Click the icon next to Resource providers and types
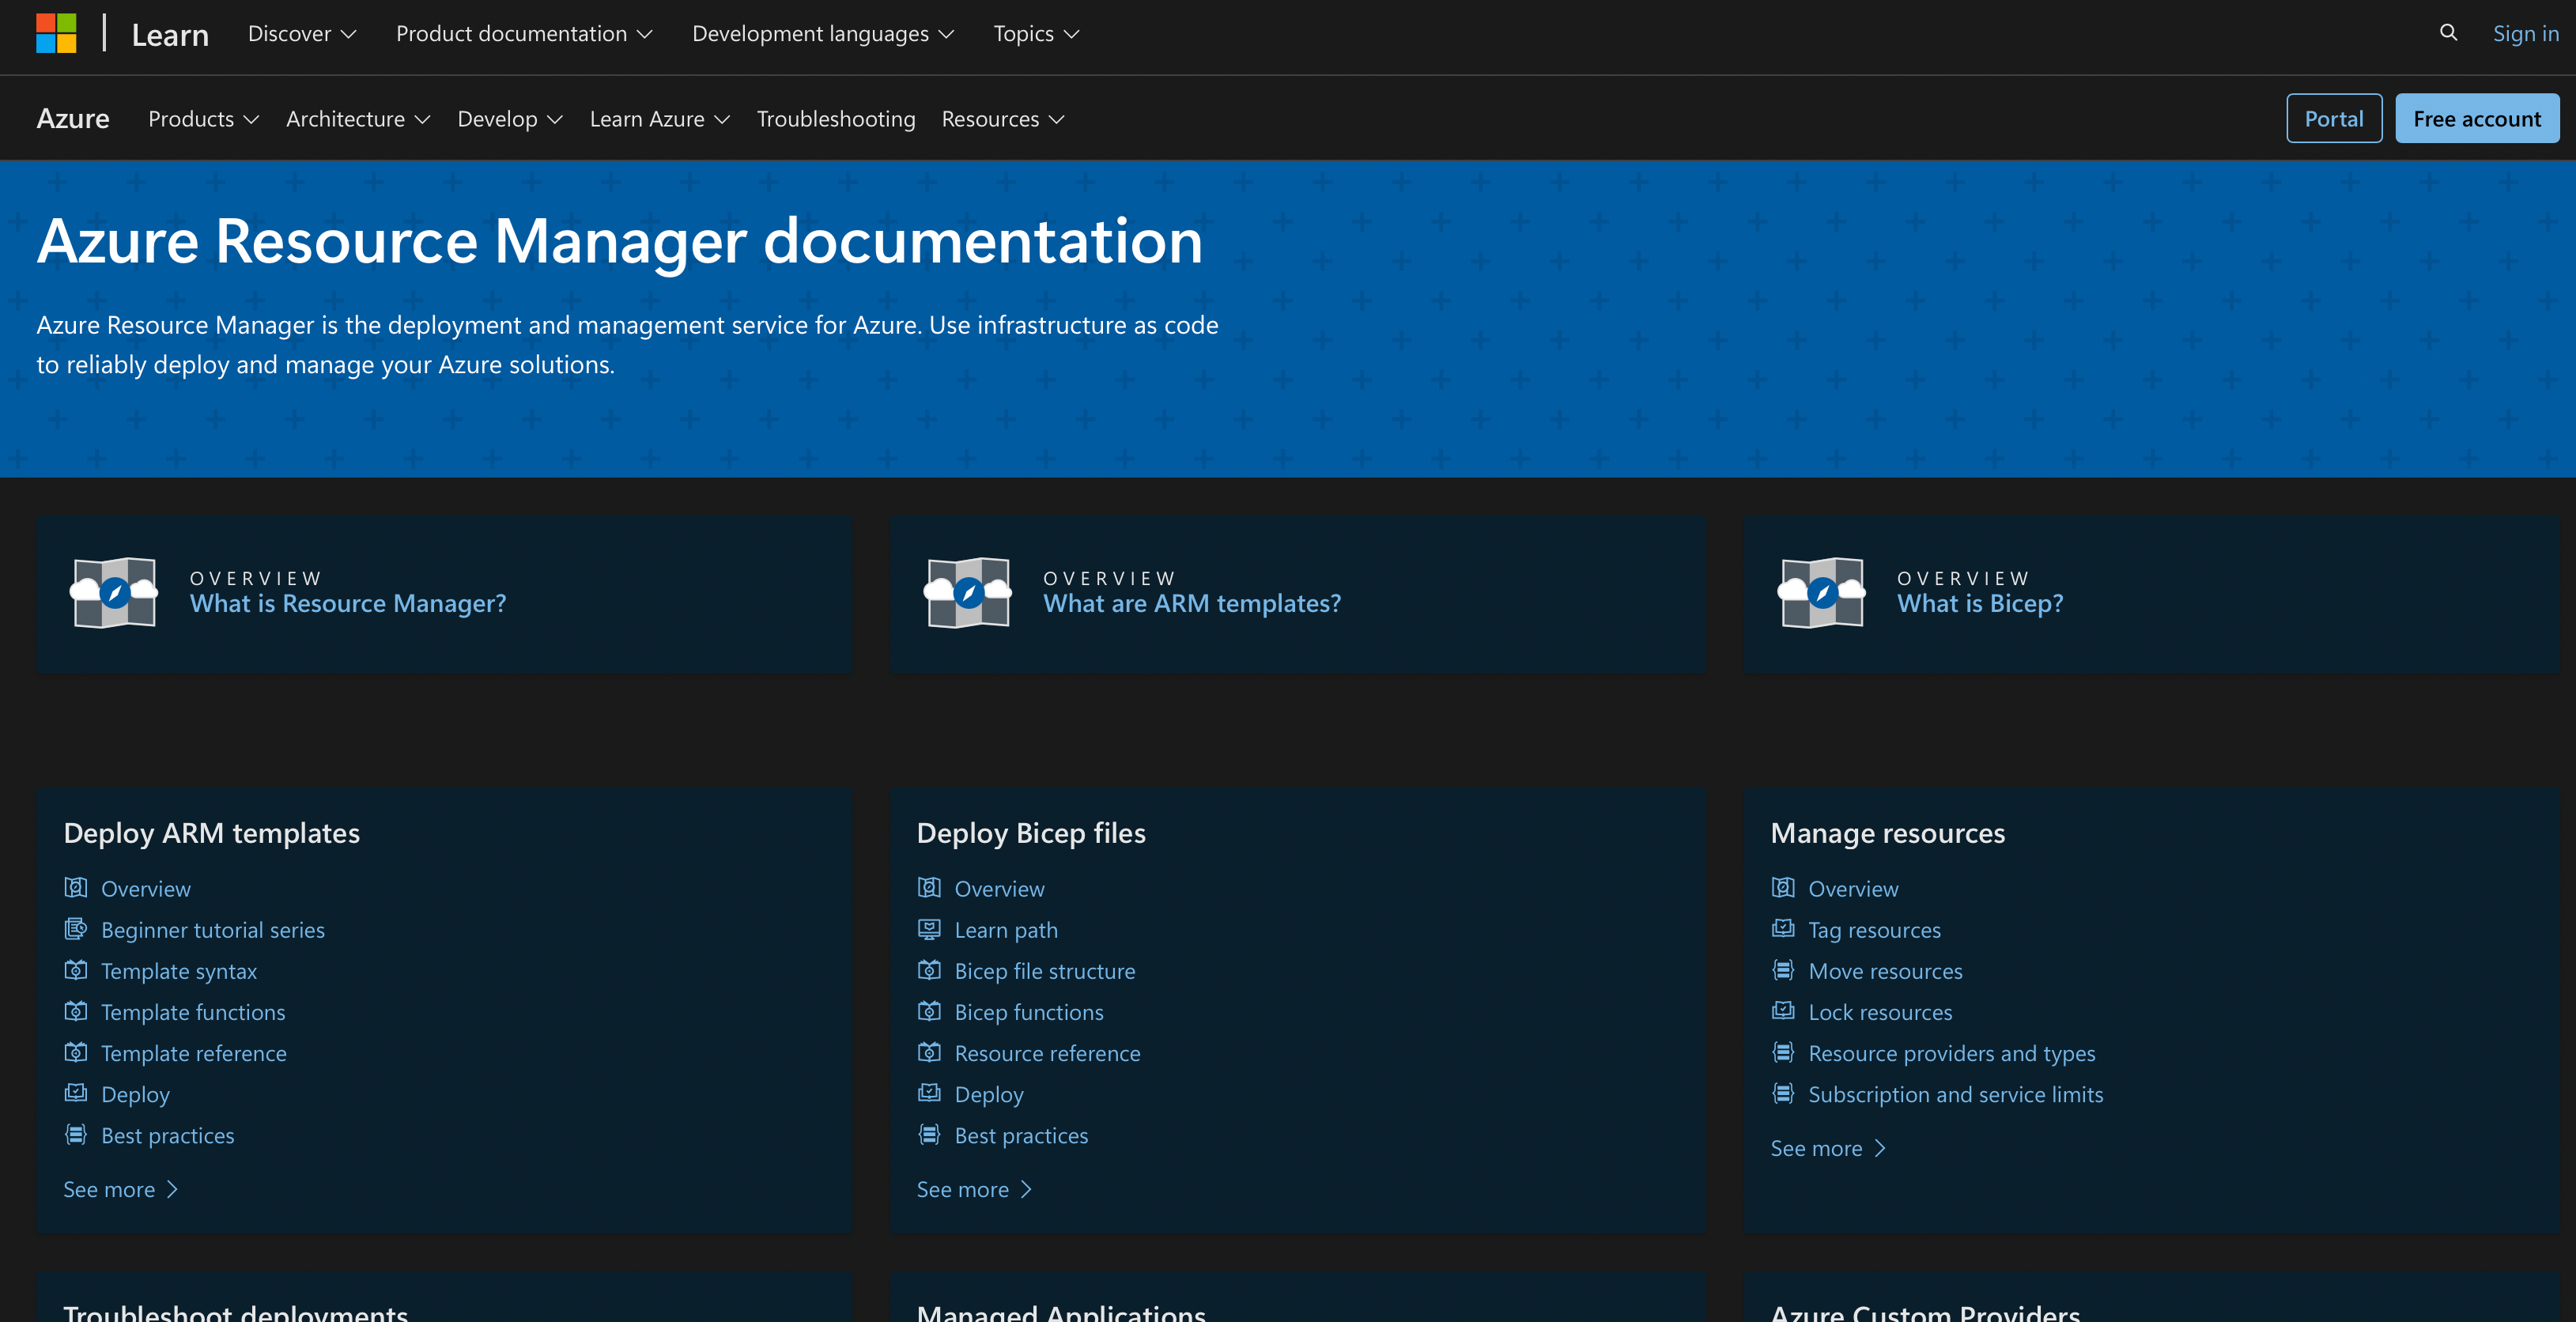The image size is (2576, 1322). [x=1783, y=1052]
